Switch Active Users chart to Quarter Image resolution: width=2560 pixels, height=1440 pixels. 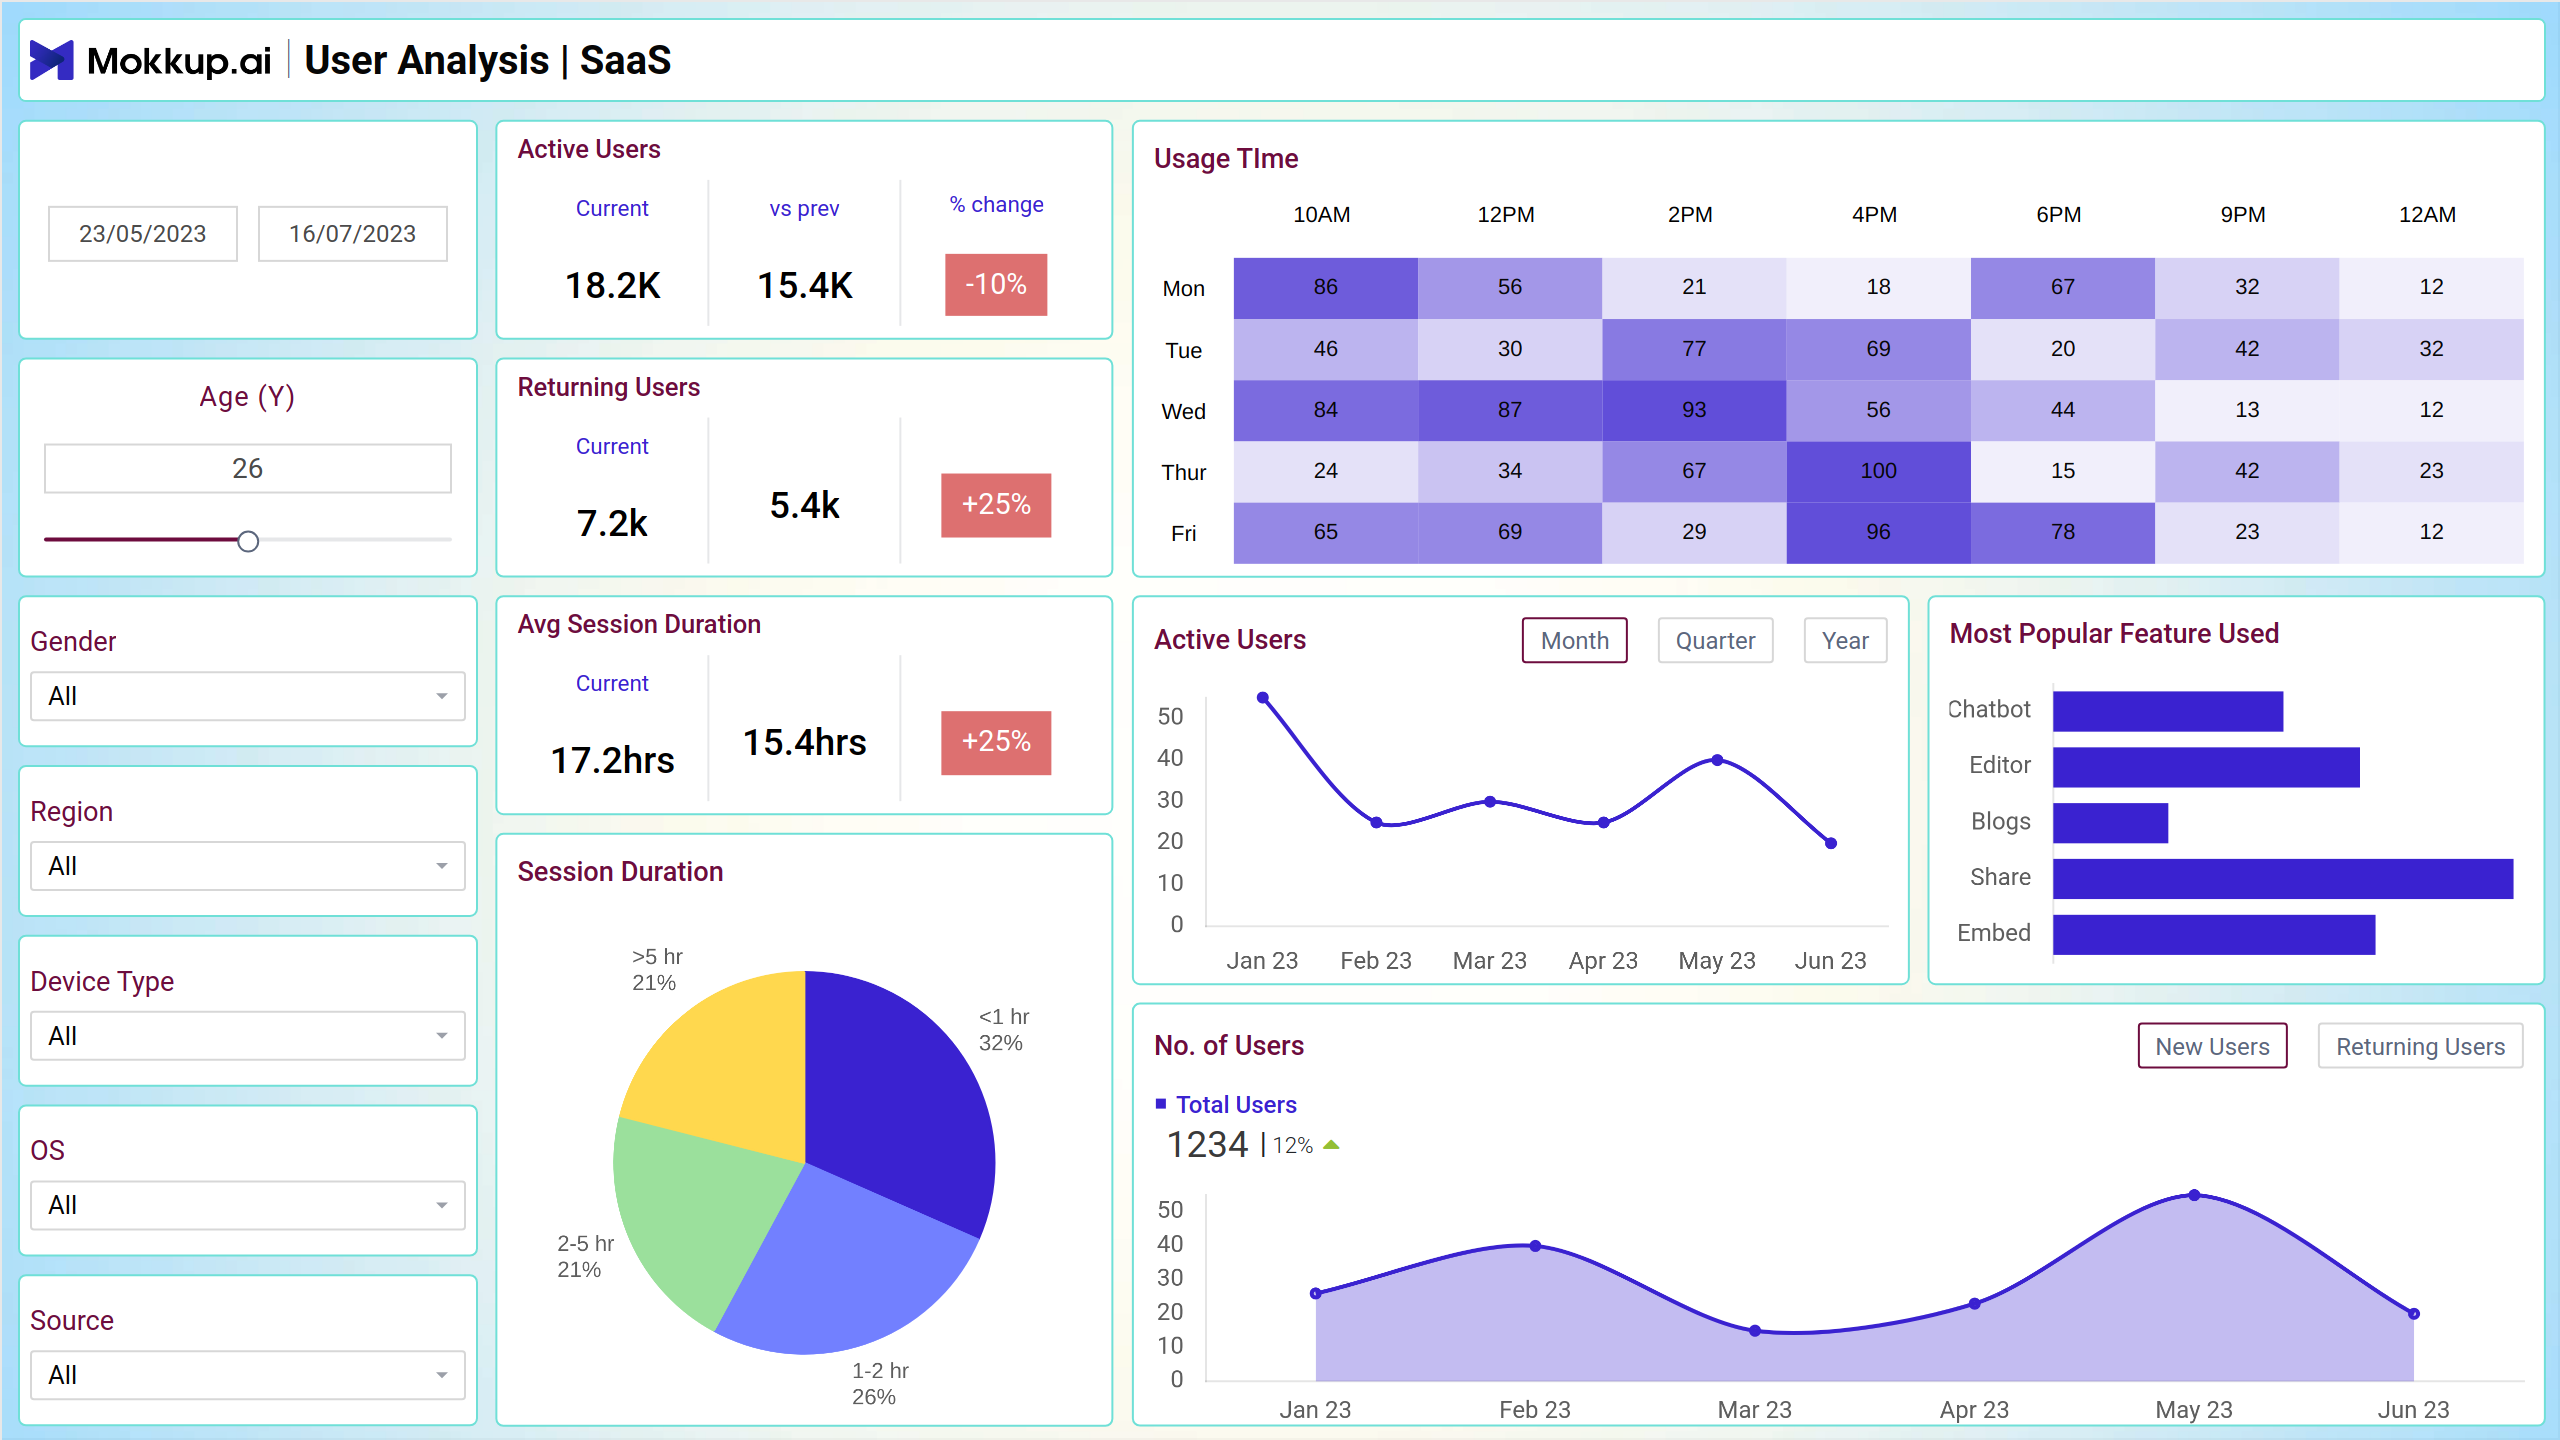click(1716, 641)
